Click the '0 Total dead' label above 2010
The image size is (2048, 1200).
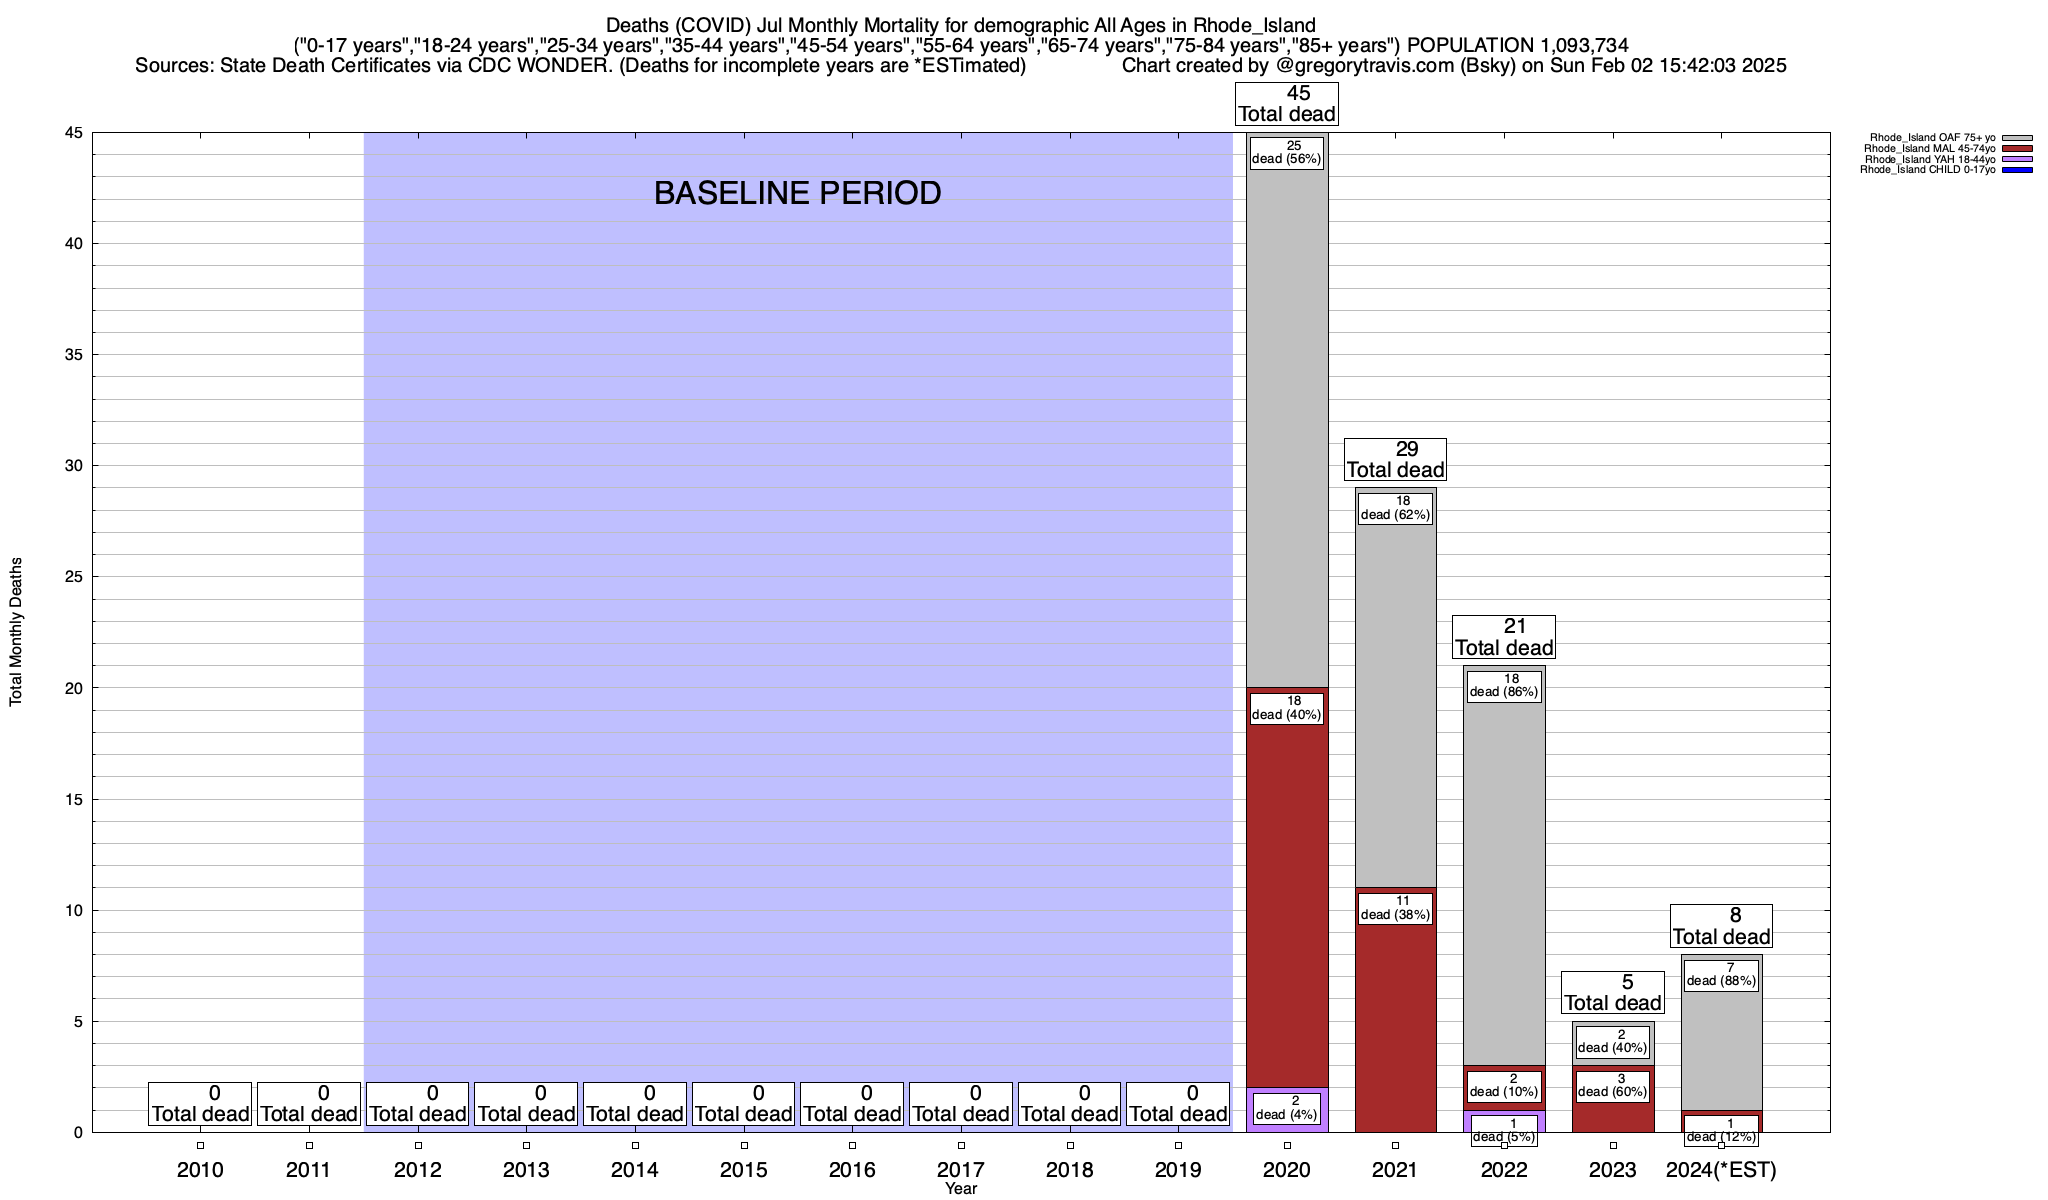(x=200, y=1104)
